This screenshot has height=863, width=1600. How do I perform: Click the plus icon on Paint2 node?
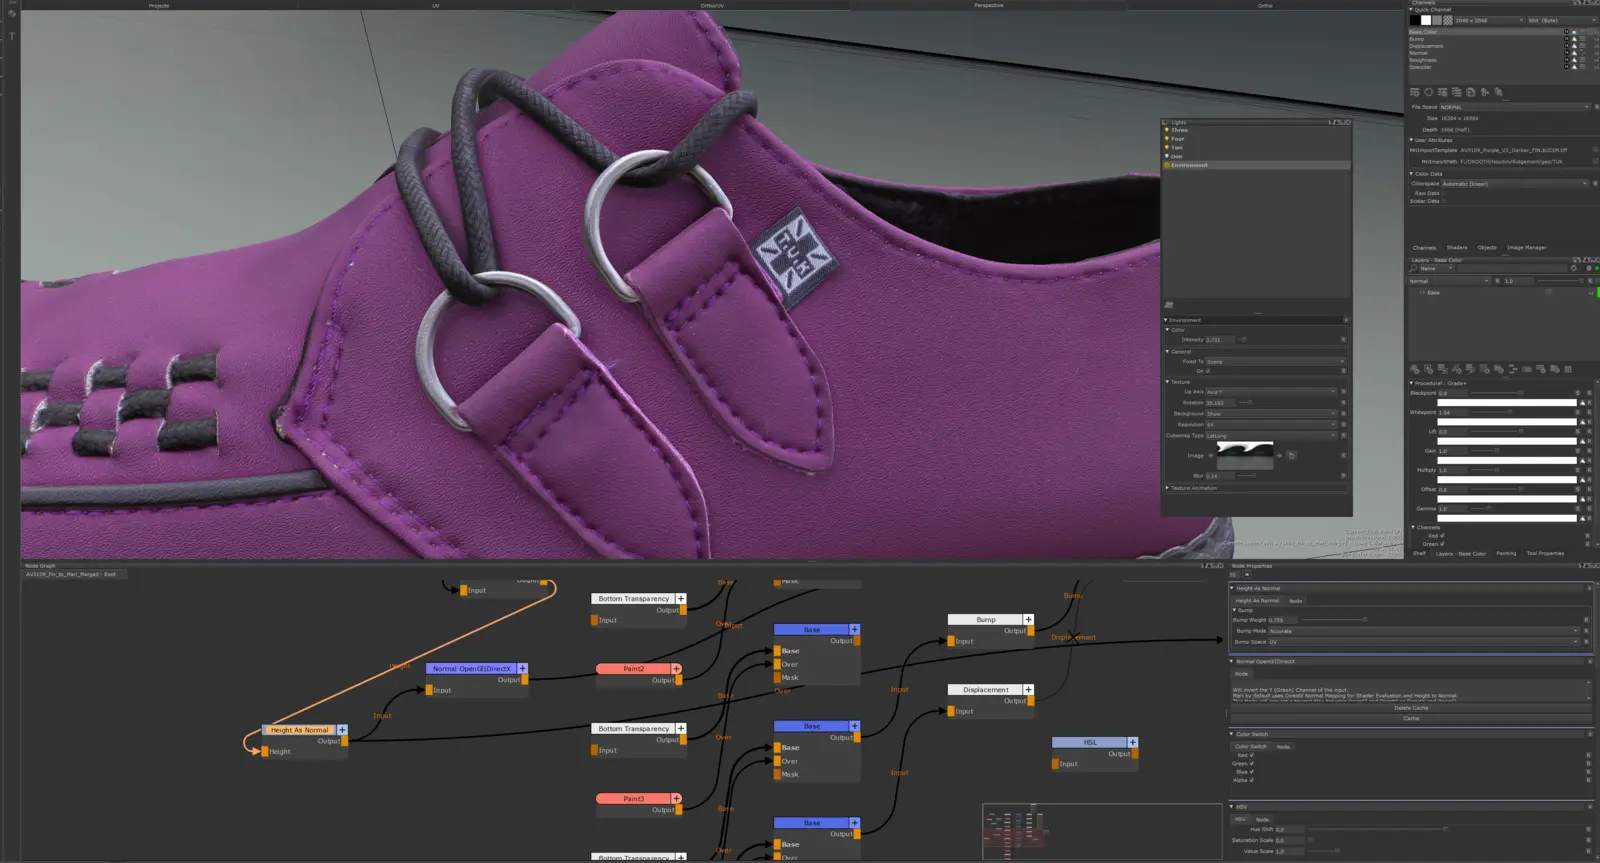coord(676,668)
